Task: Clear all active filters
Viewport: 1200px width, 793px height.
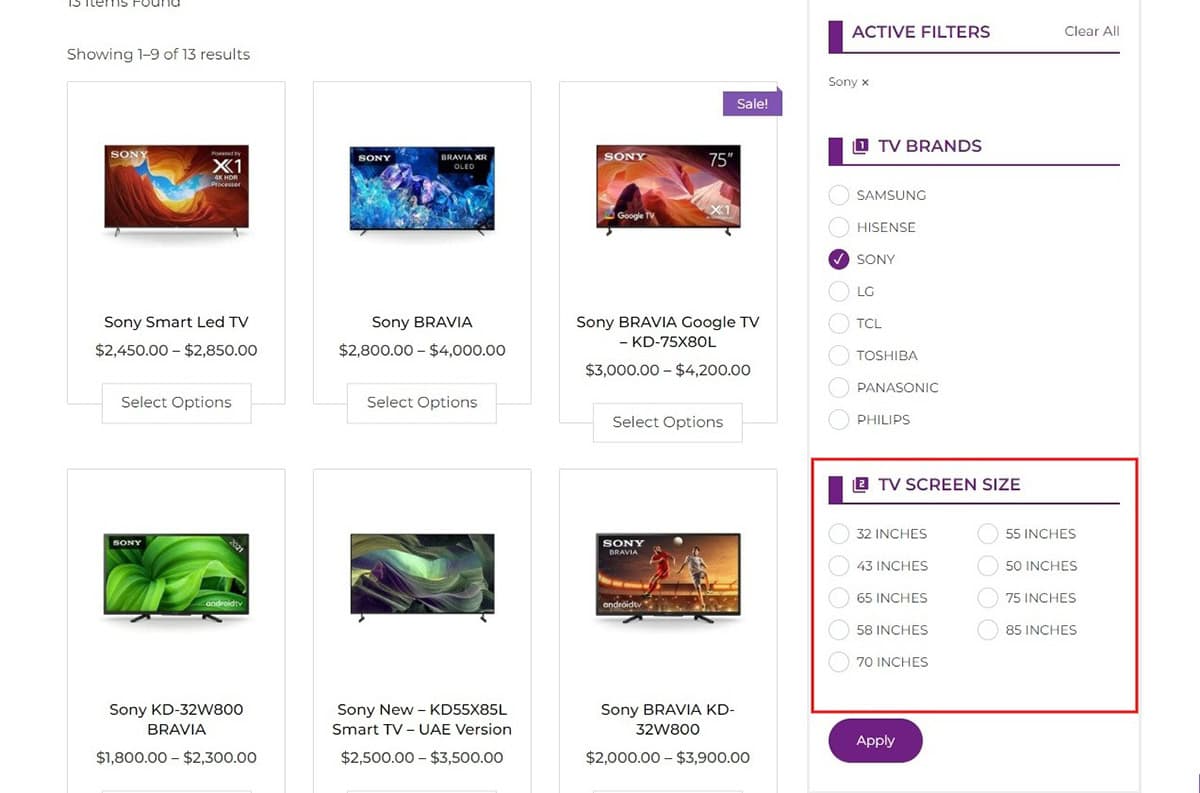Action: (1092, 31)
